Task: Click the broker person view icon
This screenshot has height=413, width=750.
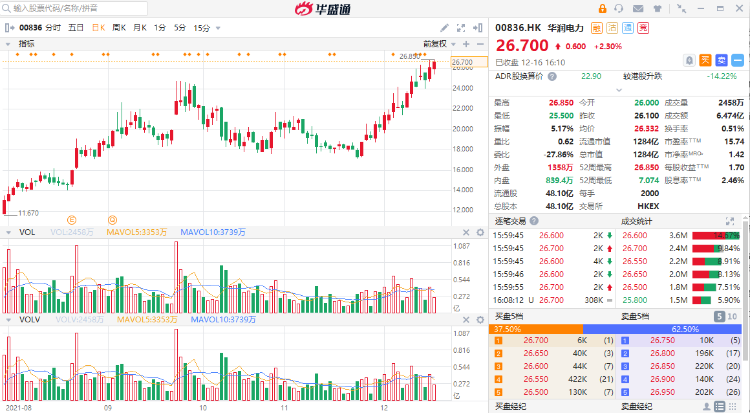Action: pos(706,407)
